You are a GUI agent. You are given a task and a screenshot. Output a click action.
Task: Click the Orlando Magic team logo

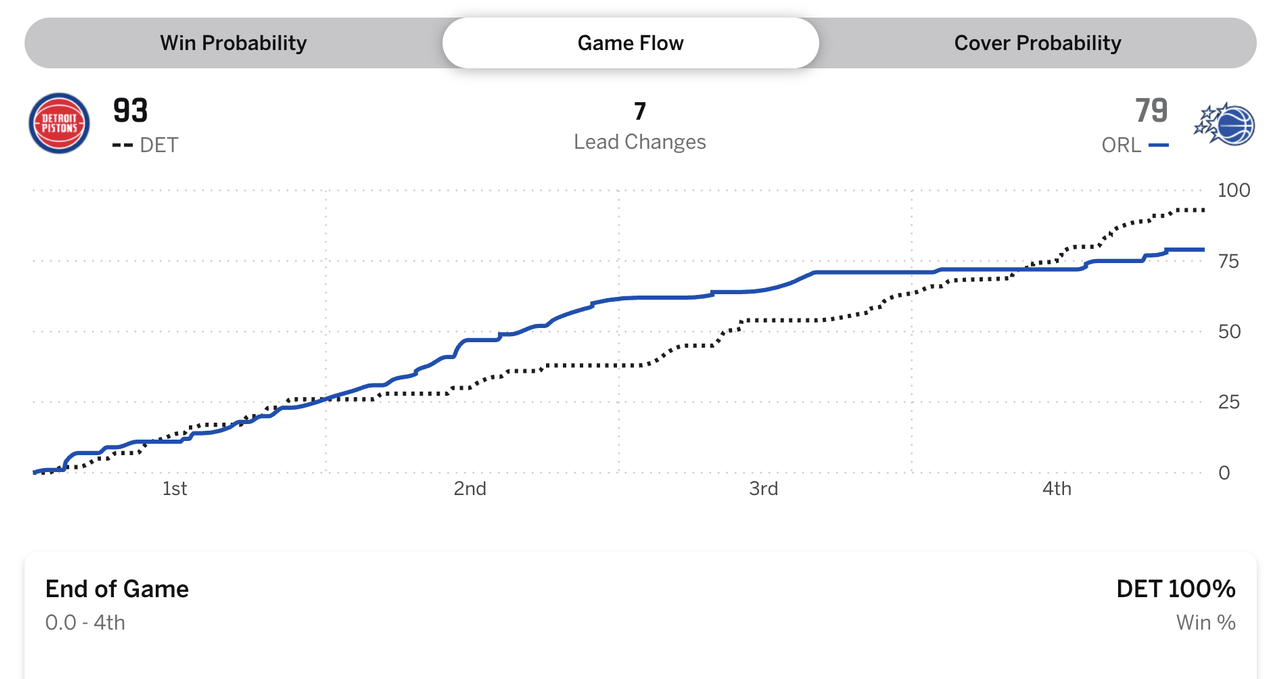tap(1223, 125)
